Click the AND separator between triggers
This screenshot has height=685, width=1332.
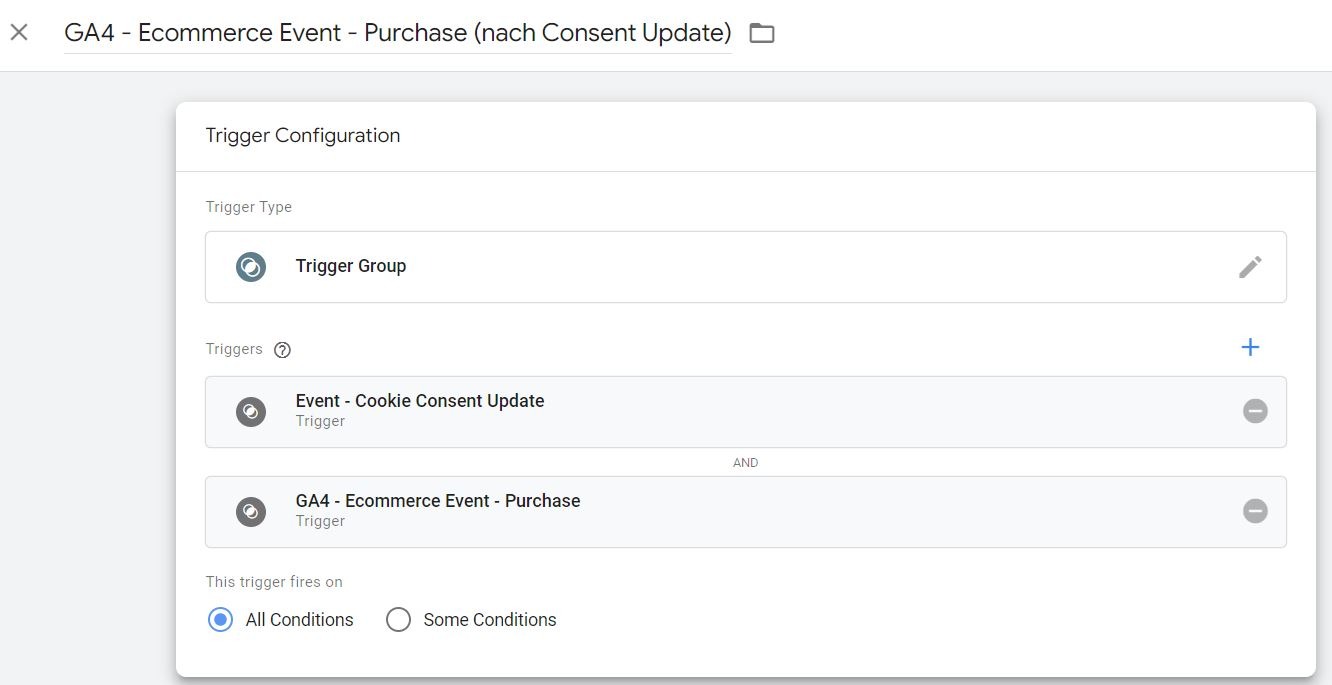[x=745, y=463]
